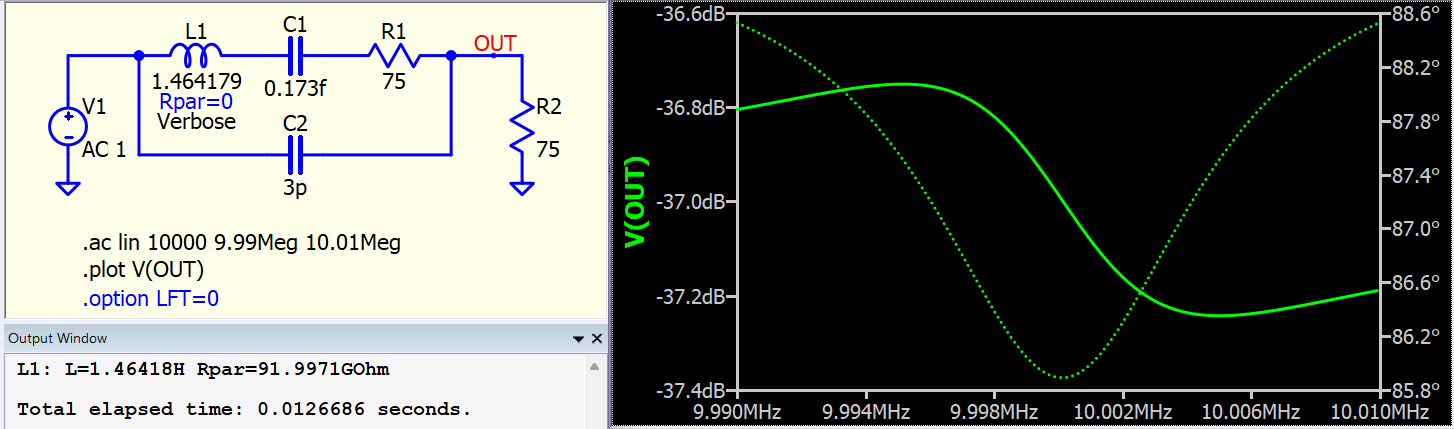
Task: Click the Verbose text under L1
Action: pyautogui.click(x=196, y=122)
